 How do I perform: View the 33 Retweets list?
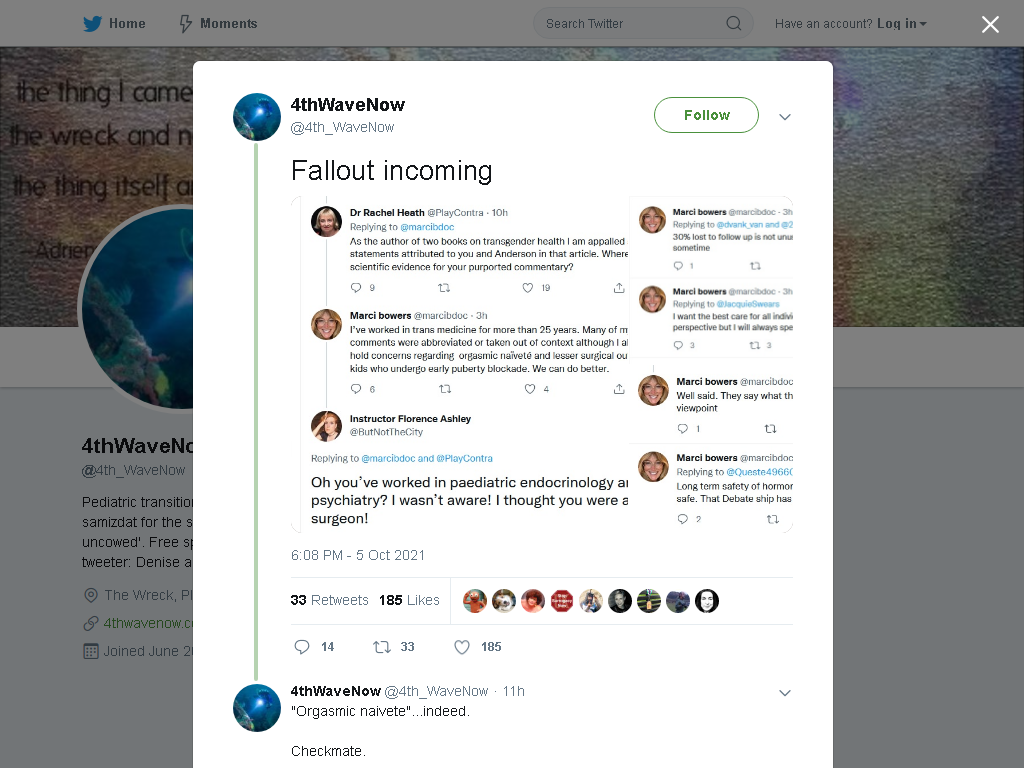[329, 600]
